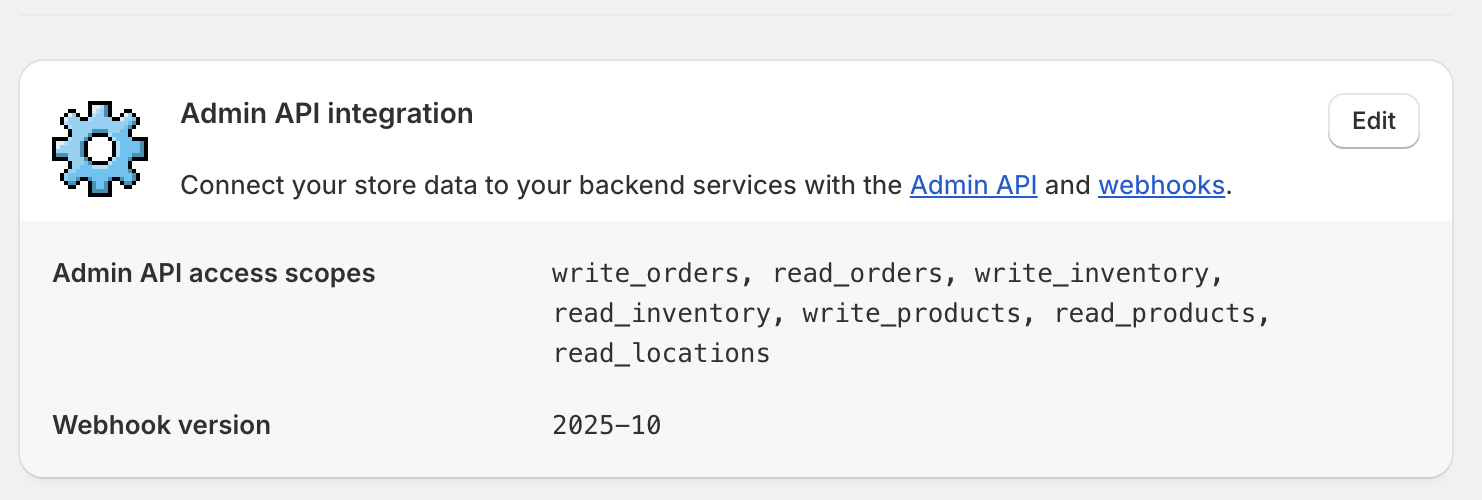Select the read_inventory scope text
Image resolution: width=1482 pixels, height=500 pixels.
(x=662, y=313)
